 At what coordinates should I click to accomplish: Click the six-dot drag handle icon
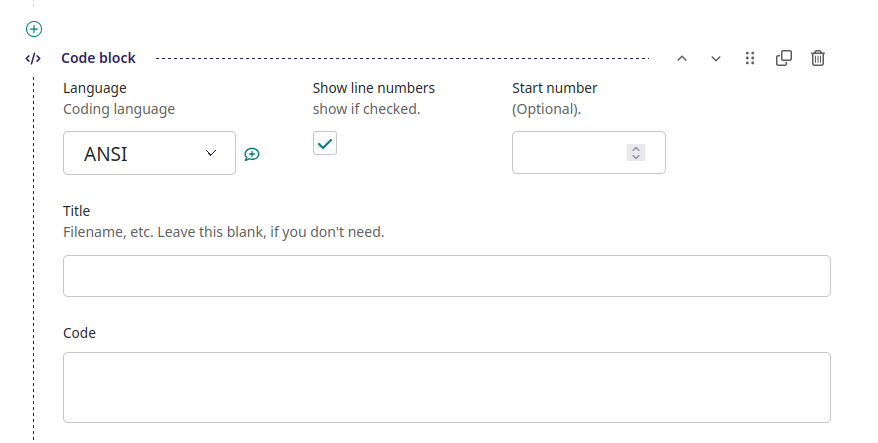(750, 58)
